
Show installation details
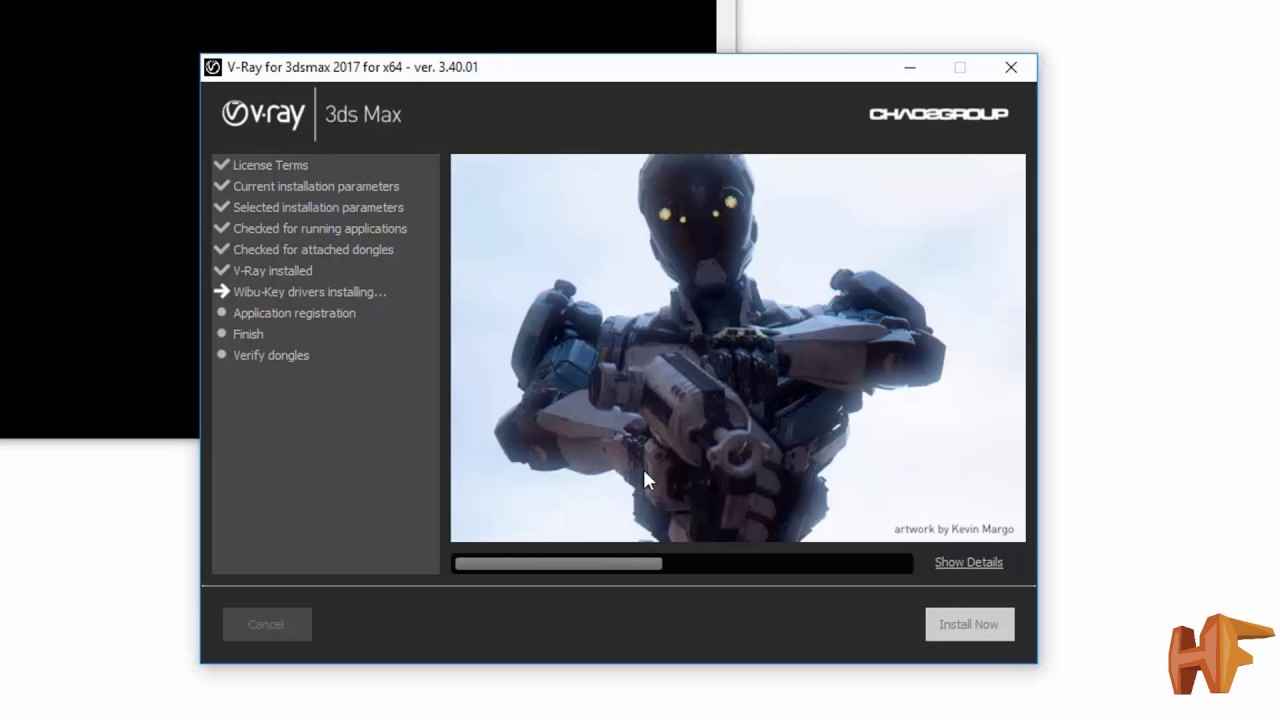click(x=968, y=562)
